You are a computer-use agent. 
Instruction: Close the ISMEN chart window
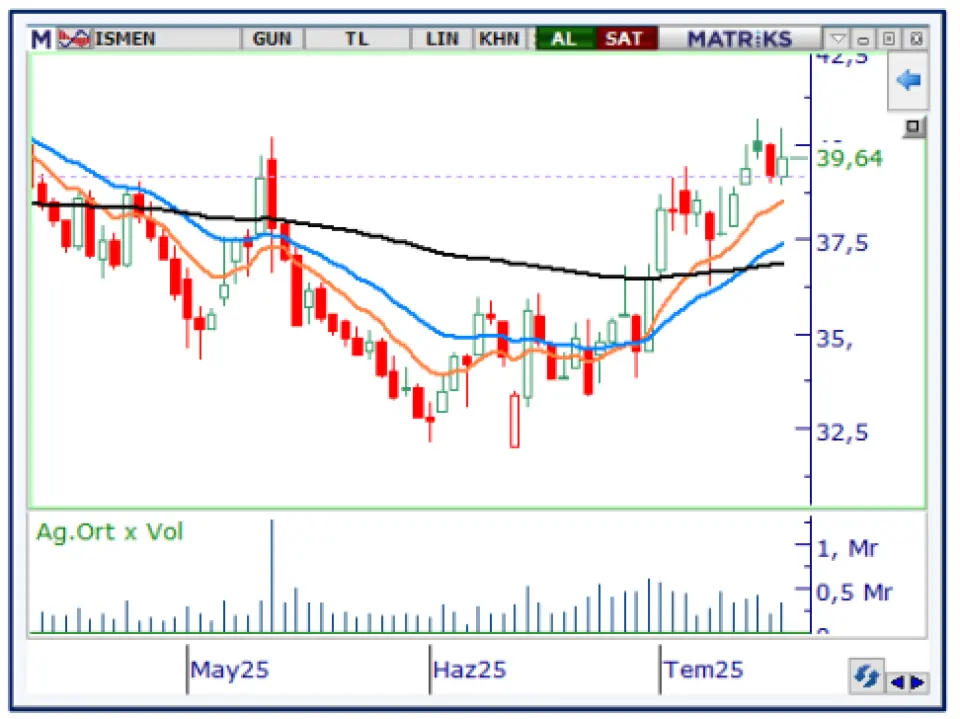pos(916,40)
